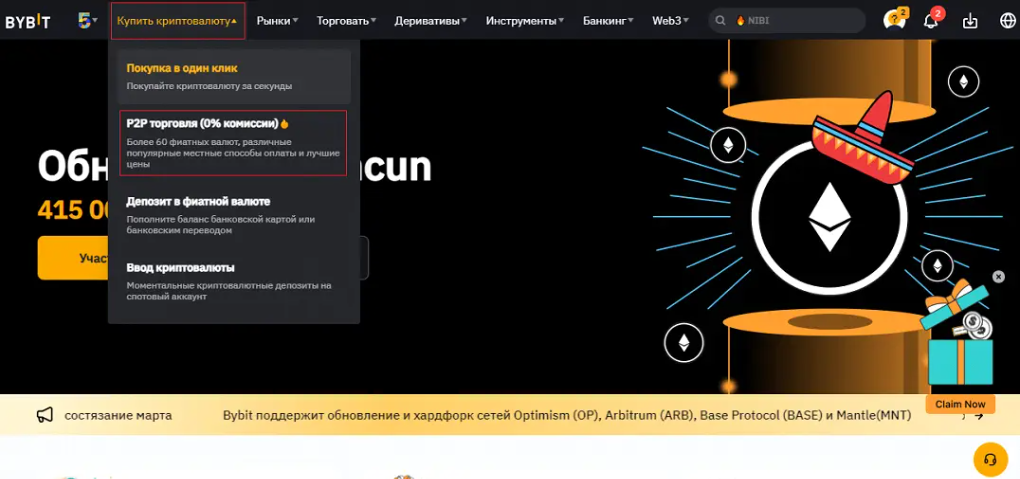Select Покупка в один клик

click(x=234, y=76)
